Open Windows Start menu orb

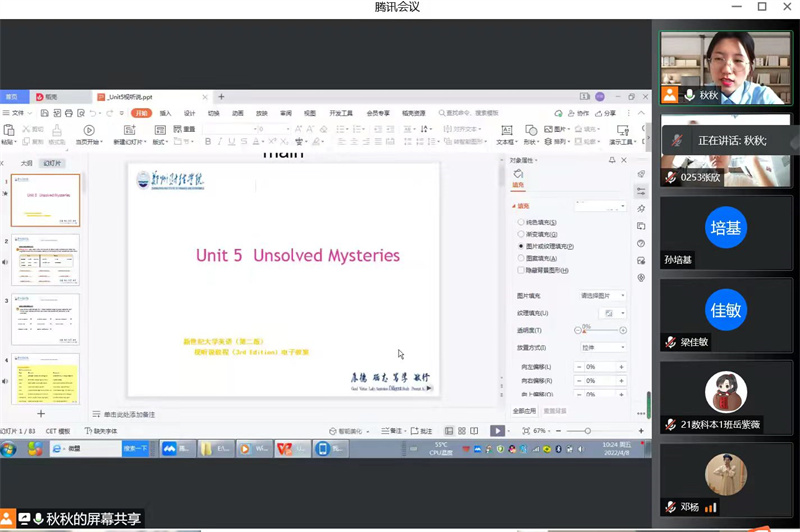click(x=9, y=449)
